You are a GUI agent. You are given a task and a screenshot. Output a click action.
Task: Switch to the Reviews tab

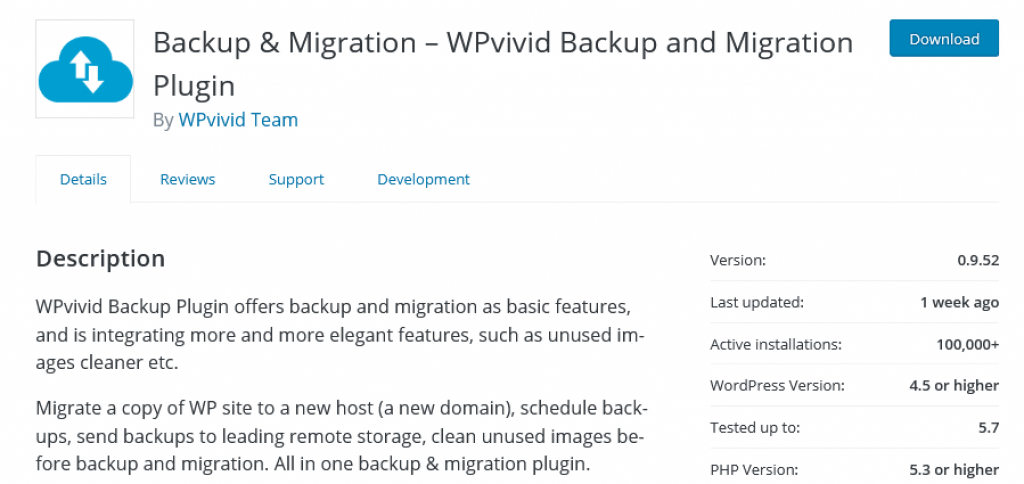pos(187,179)
